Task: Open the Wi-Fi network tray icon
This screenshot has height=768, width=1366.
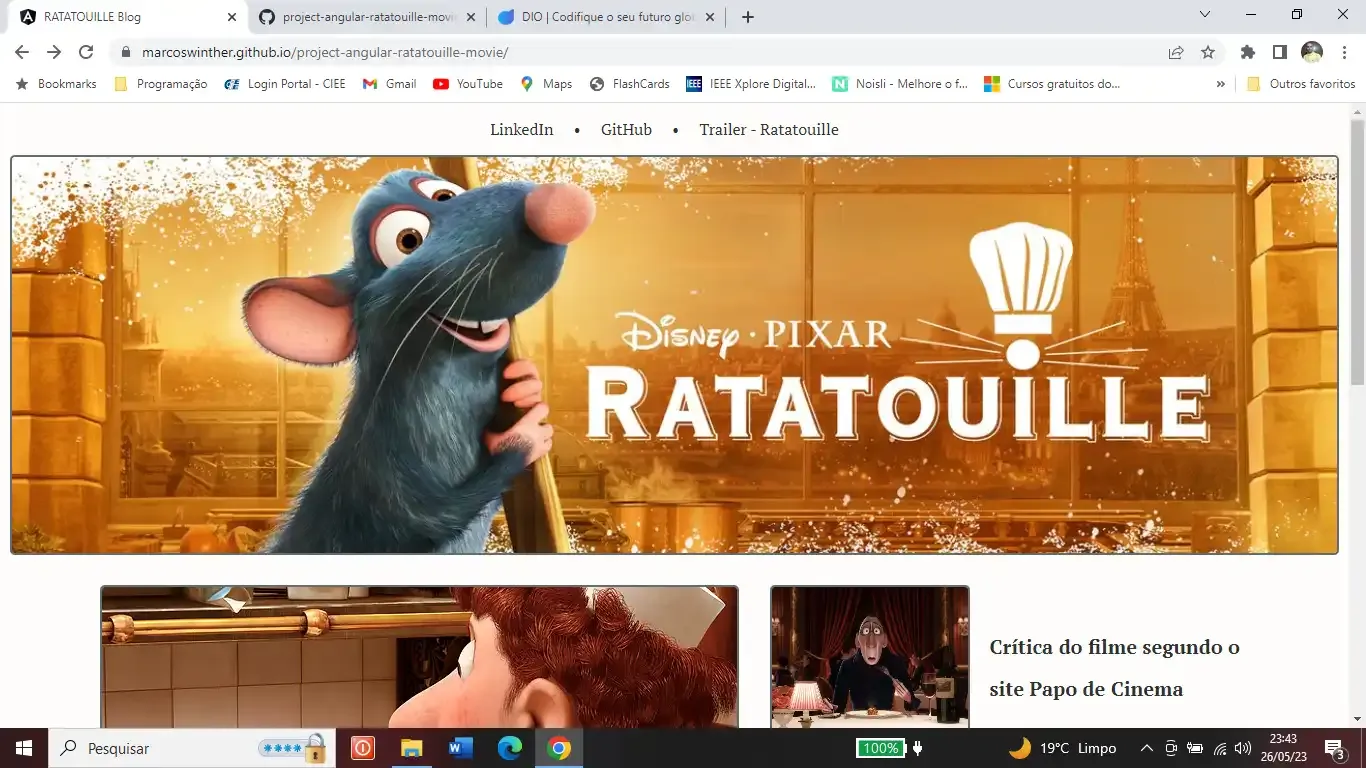Action: tap(1220, 748)
